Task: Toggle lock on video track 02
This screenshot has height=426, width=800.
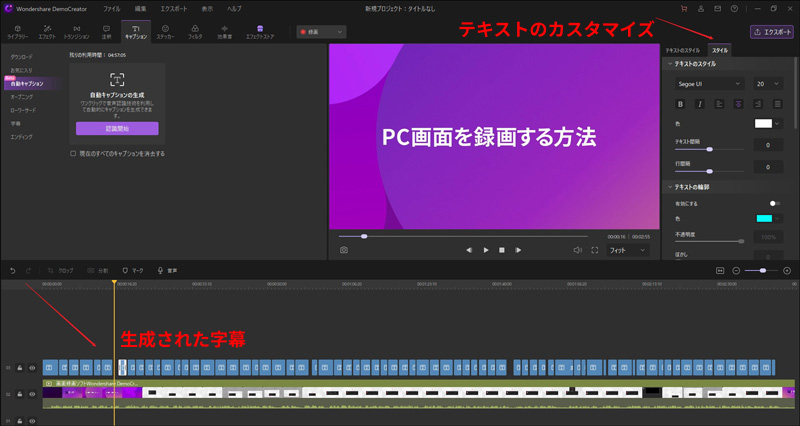Action: pyautogui.click(x=20, y=394)
